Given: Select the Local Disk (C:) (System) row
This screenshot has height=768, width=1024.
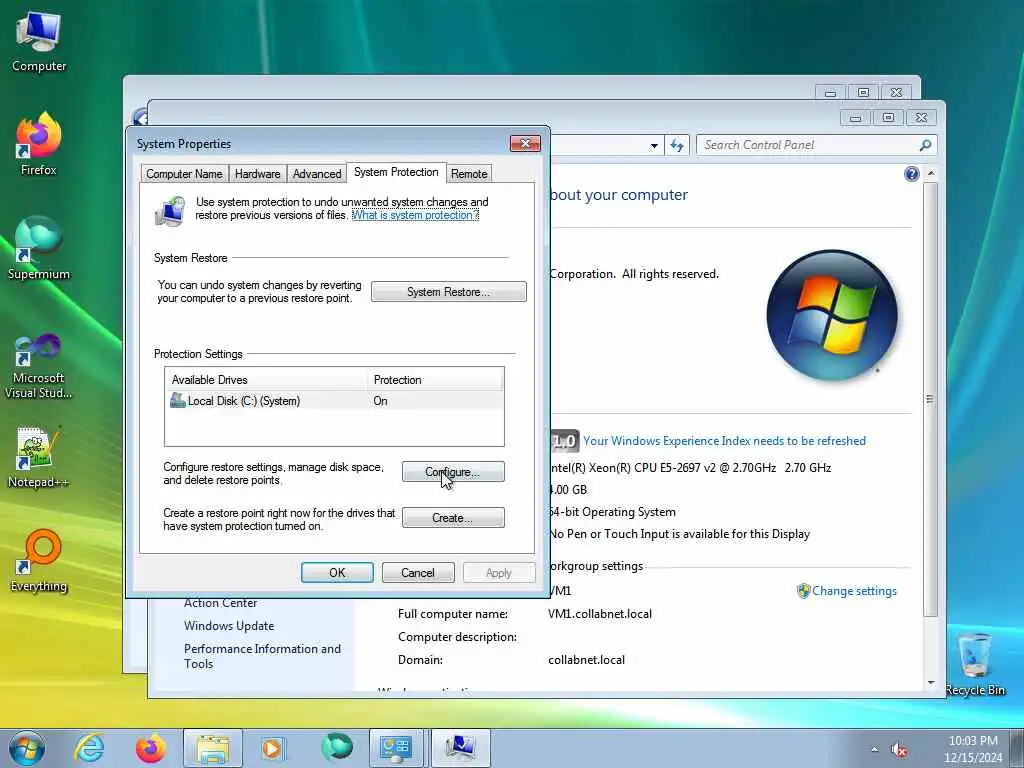Looking at the screenshot, I should pyautogui.click(x=334, y=401).
